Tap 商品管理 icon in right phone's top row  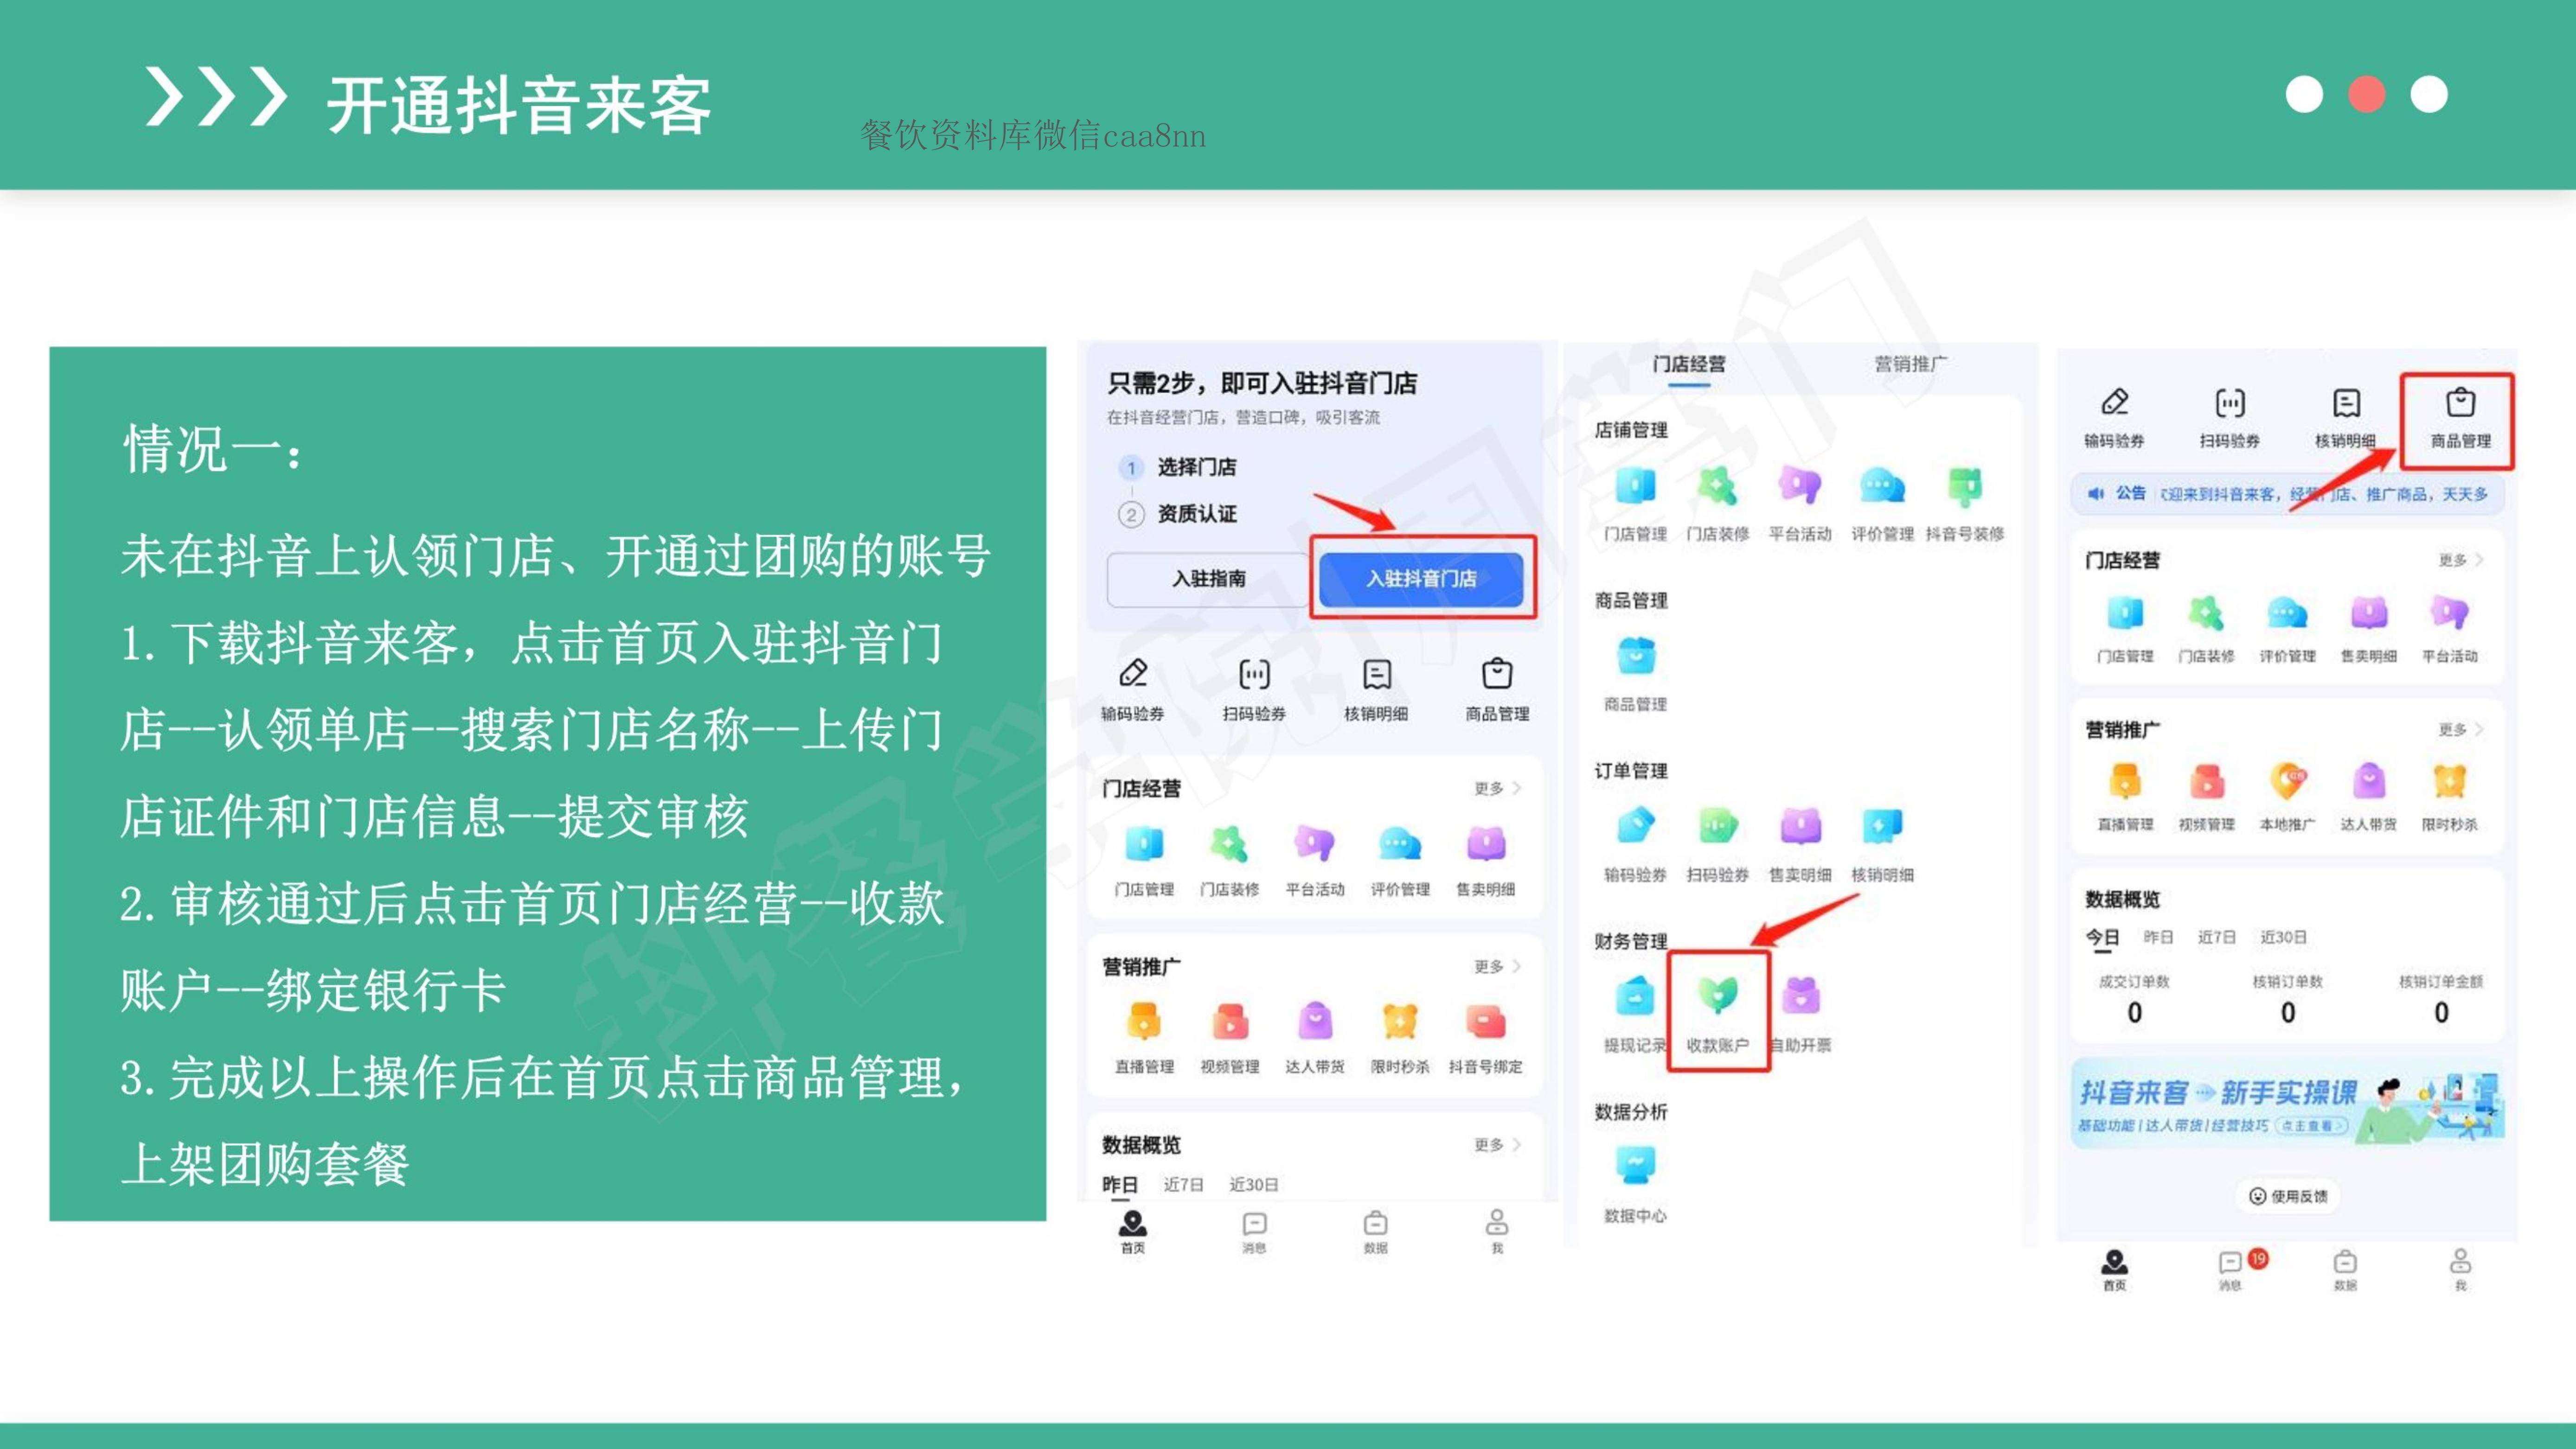(2461, 402)
